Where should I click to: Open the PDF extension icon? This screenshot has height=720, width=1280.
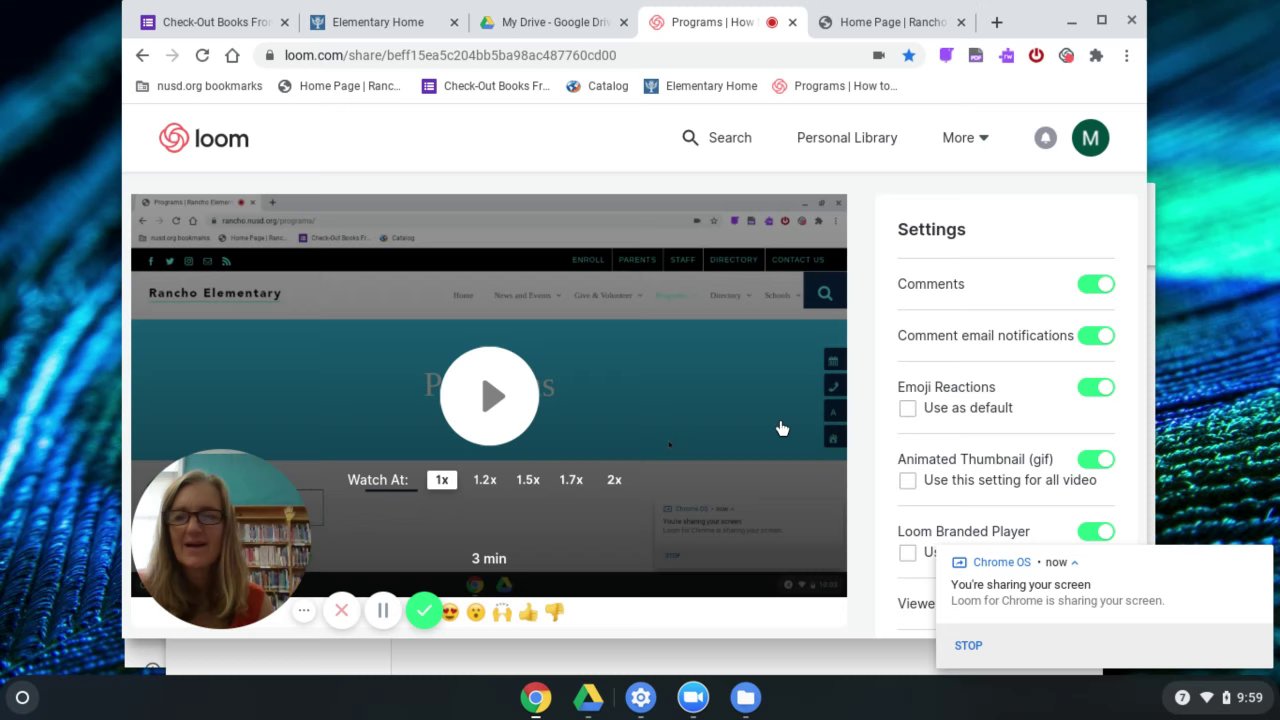pyautogui.click(x=976, y=56)
